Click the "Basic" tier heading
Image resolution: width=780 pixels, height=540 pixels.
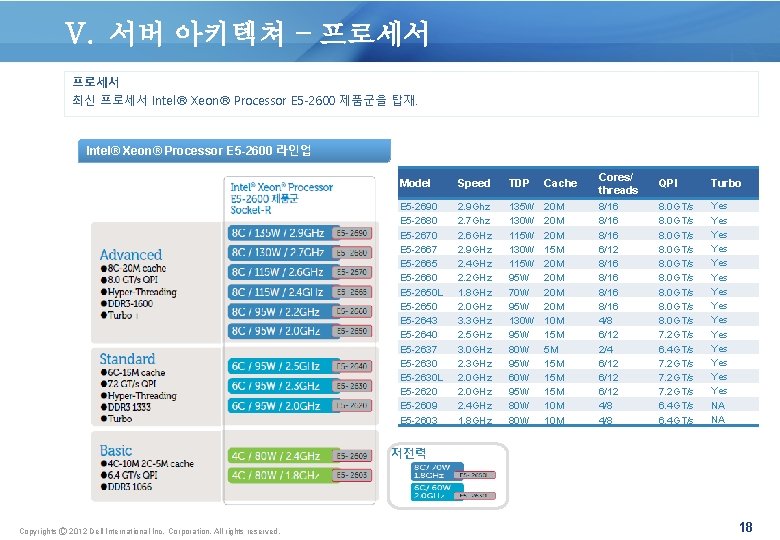(115, 450)
